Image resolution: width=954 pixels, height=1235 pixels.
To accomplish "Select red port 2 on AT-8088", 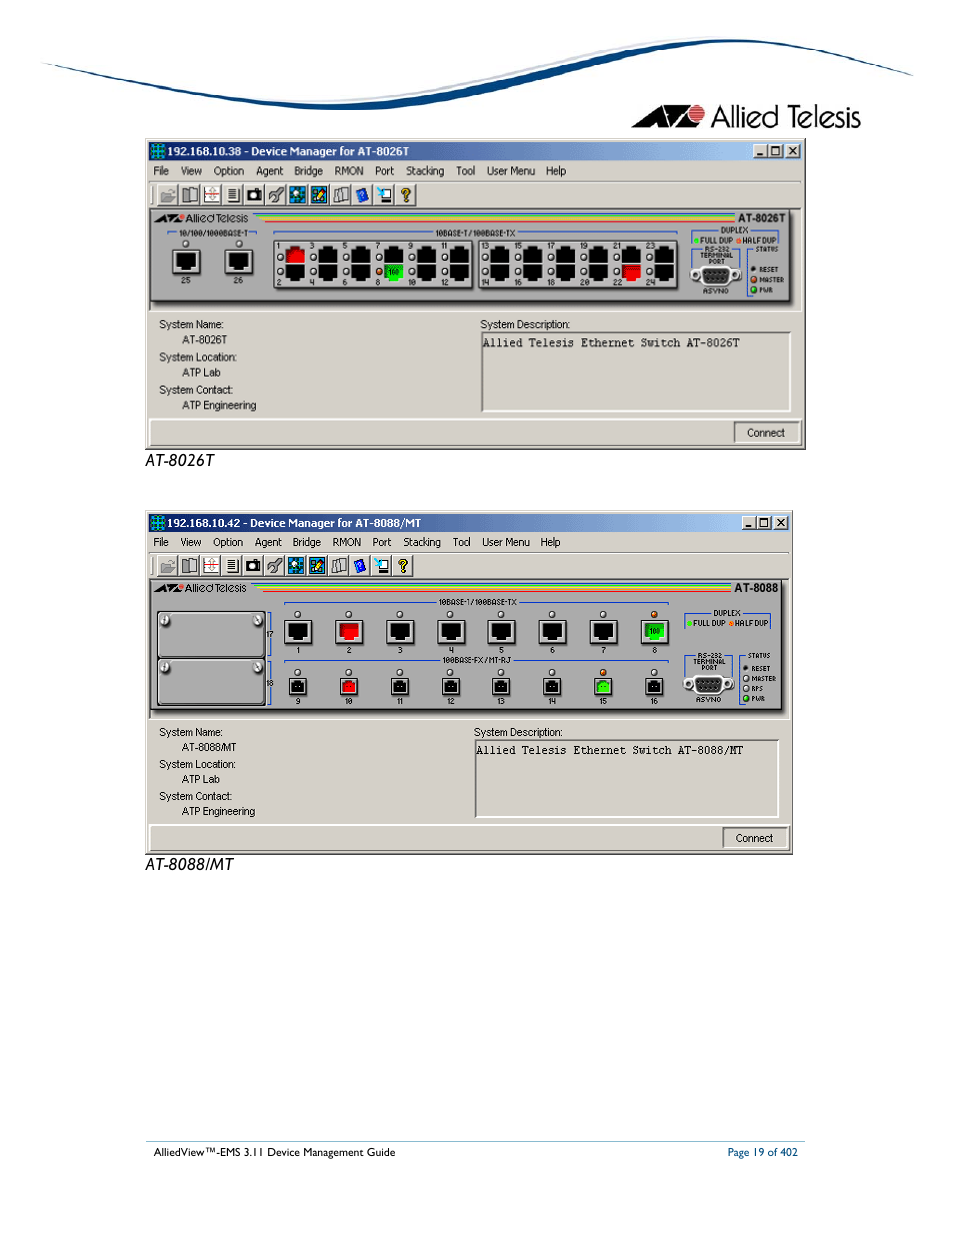I will click(348, 632).
